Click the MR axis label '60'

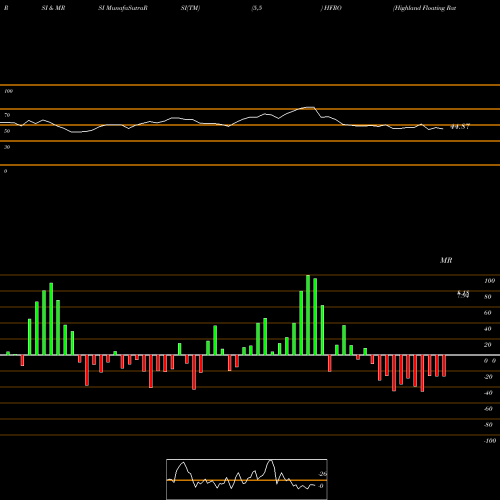tap(488, 313)
